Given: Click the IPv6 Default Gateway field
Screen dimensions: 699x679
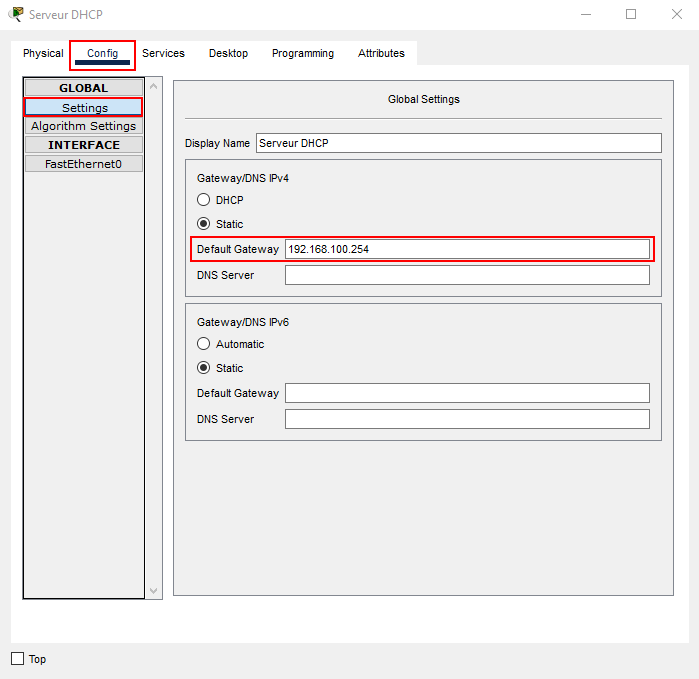Looking at the screenshot, I should 467,393.
